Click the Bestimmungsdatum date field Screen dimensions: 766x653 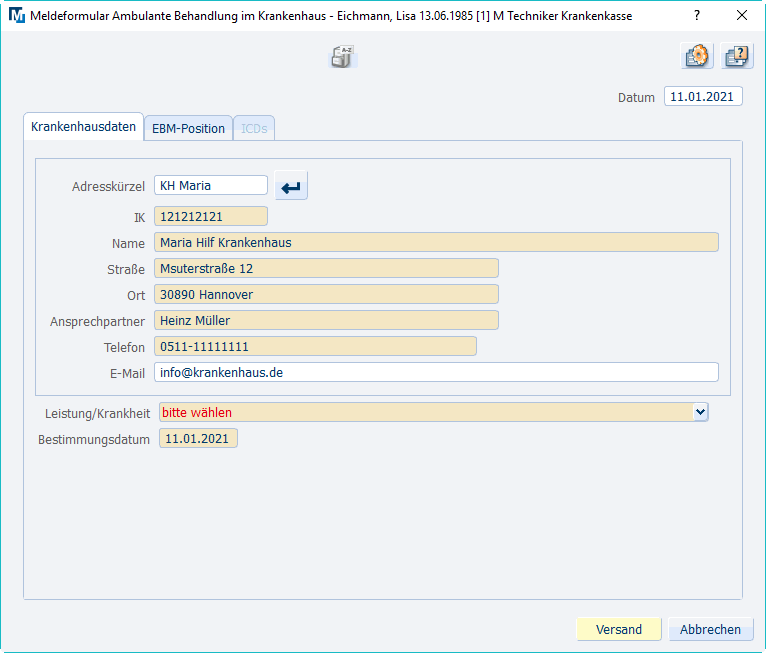click(198, 439)
